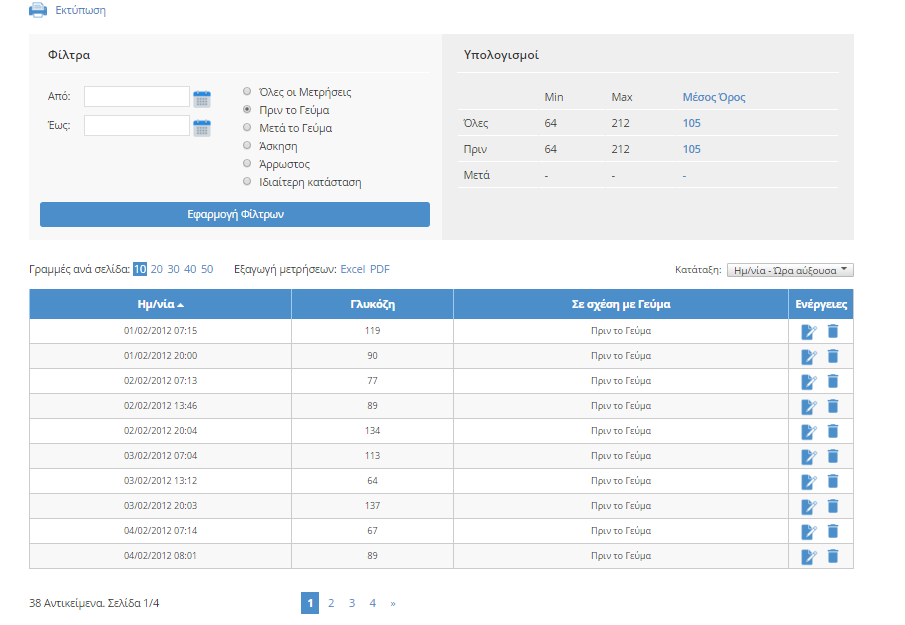
Task: Open the Κατάταξη sort dropdown
Action: pos(790,270)
